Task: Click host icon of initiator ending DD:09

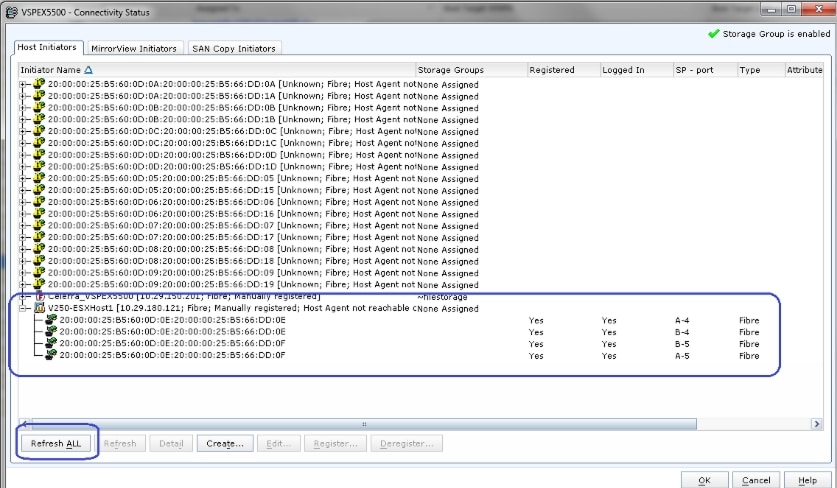Action: [x=39, y=272]
